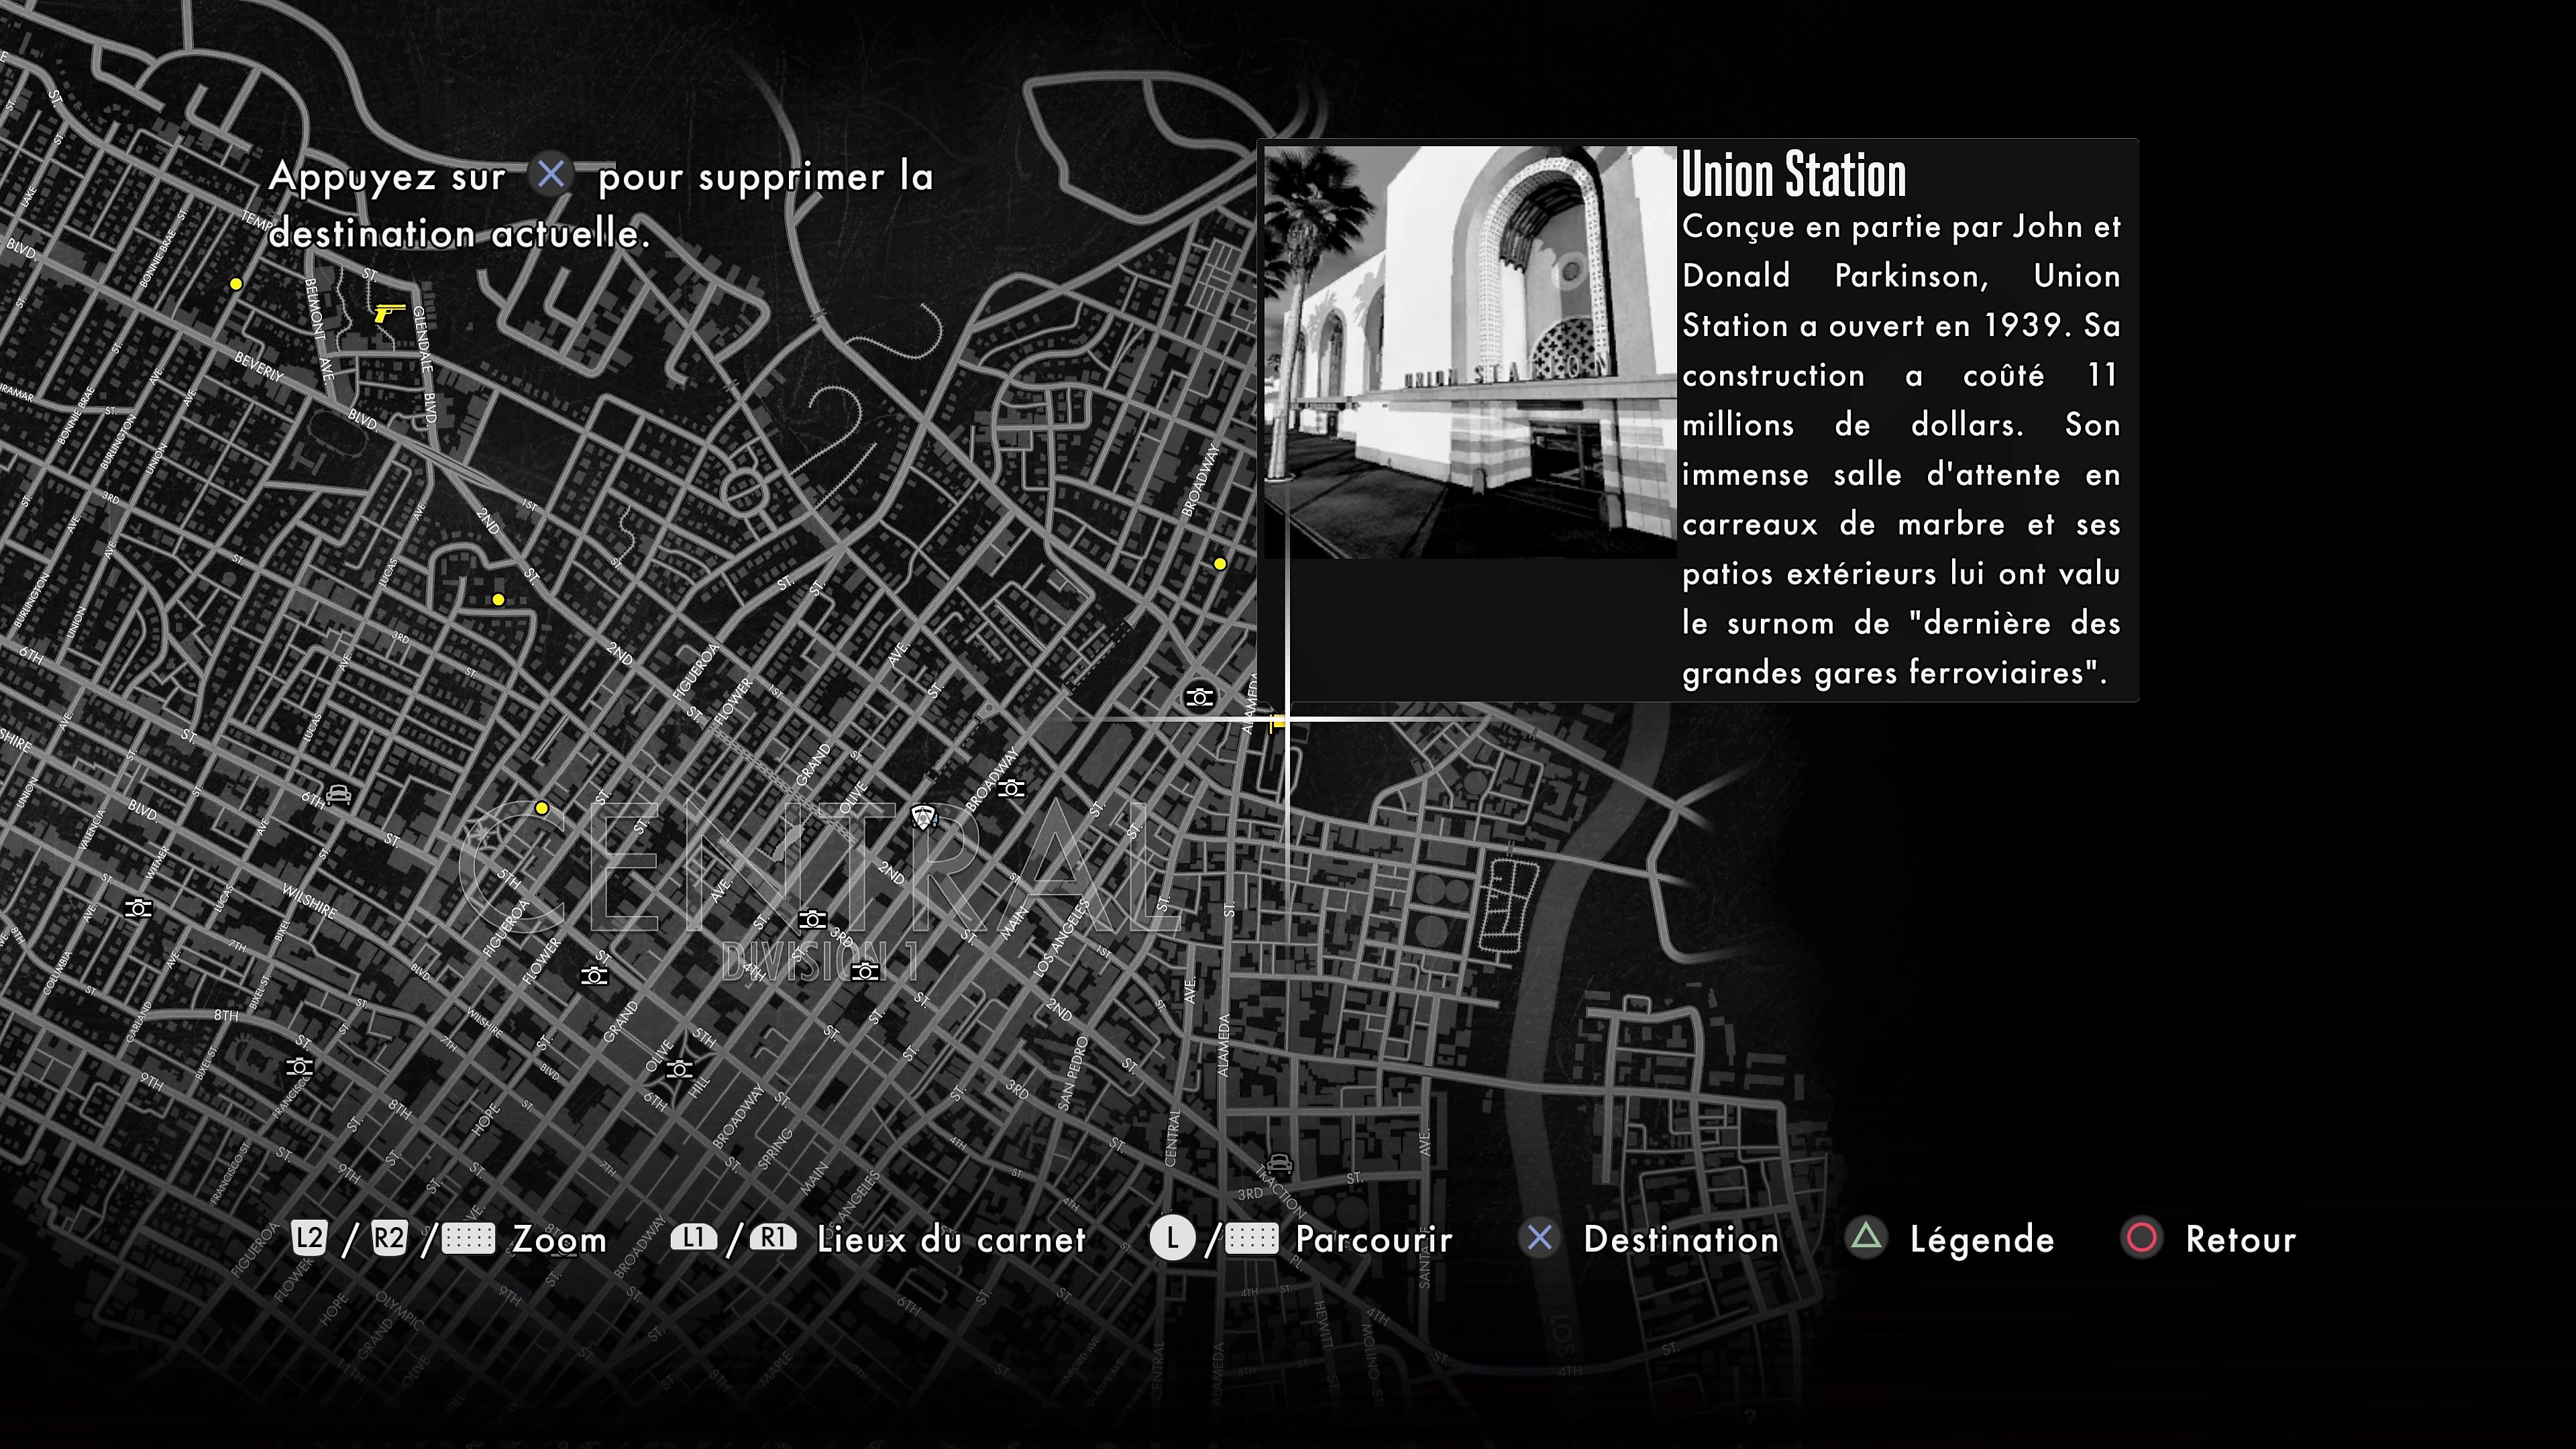Click the Union Station description paragraph

[1901, 449]
